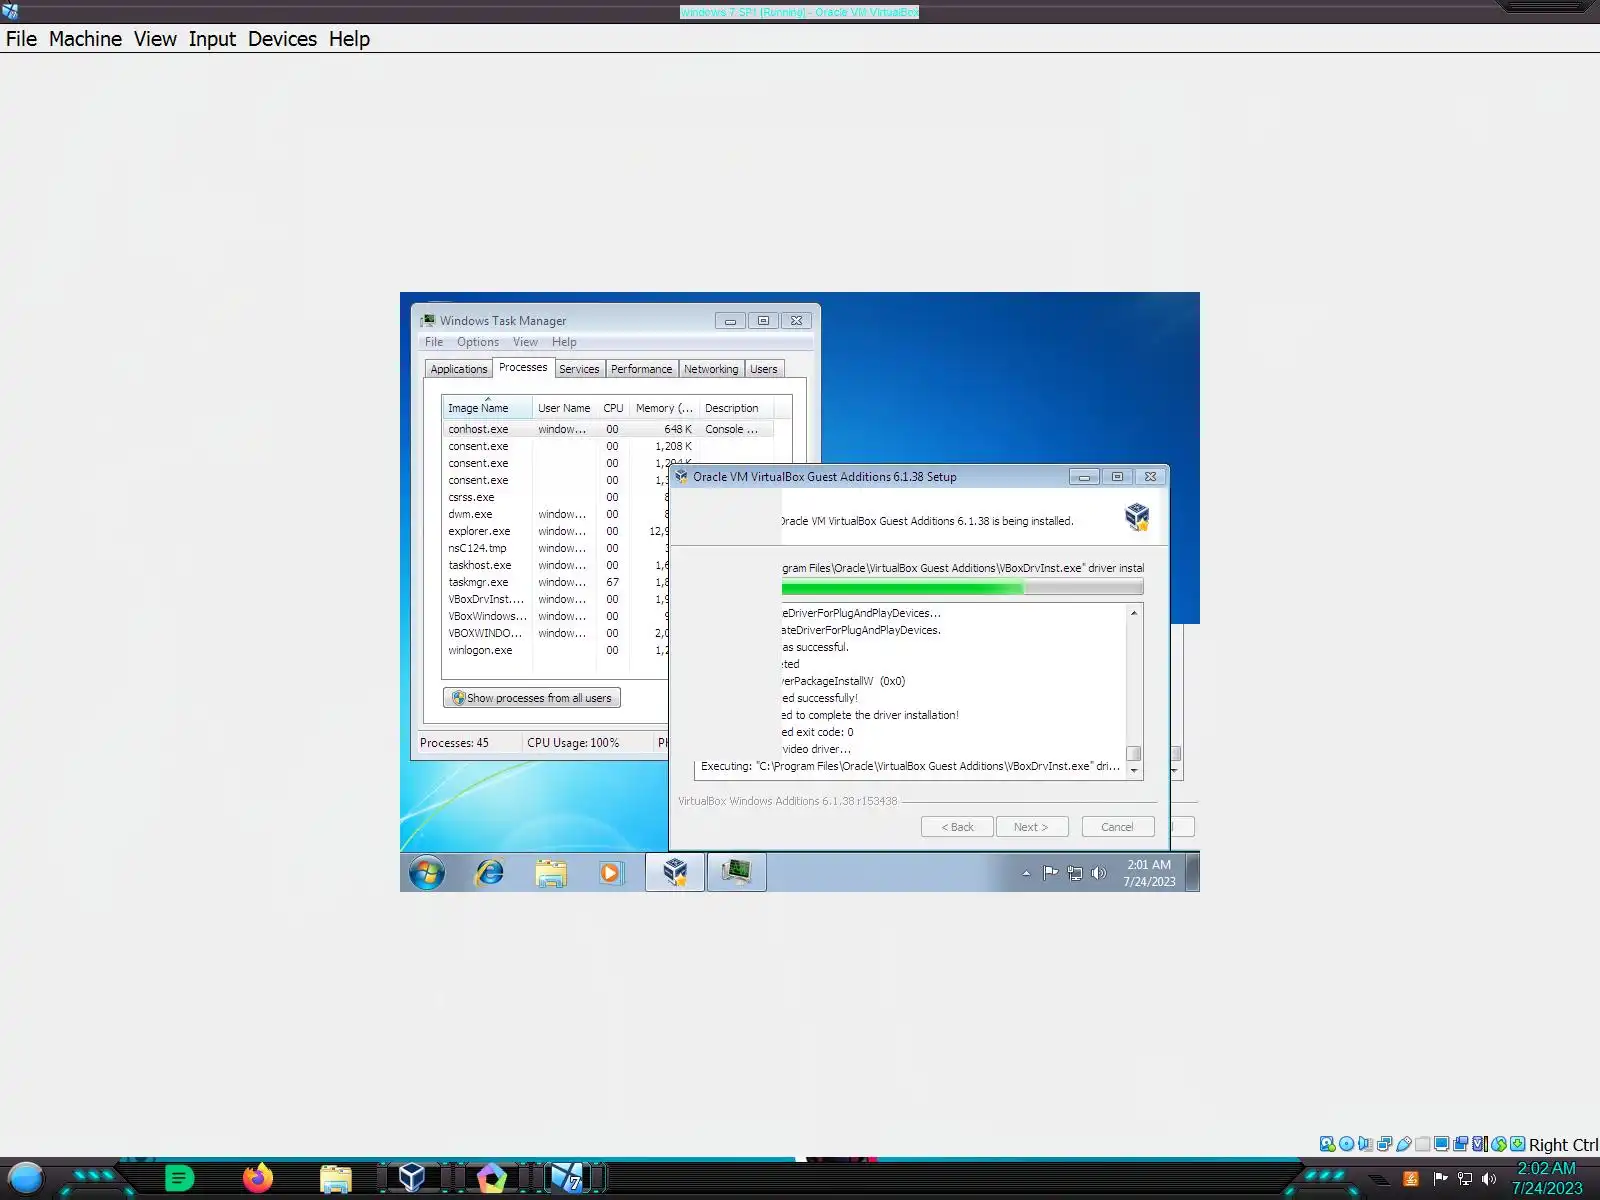Click VirtualBox network indicator
This screenshot has height=1200, width=1600.
click(1384, 1144)
